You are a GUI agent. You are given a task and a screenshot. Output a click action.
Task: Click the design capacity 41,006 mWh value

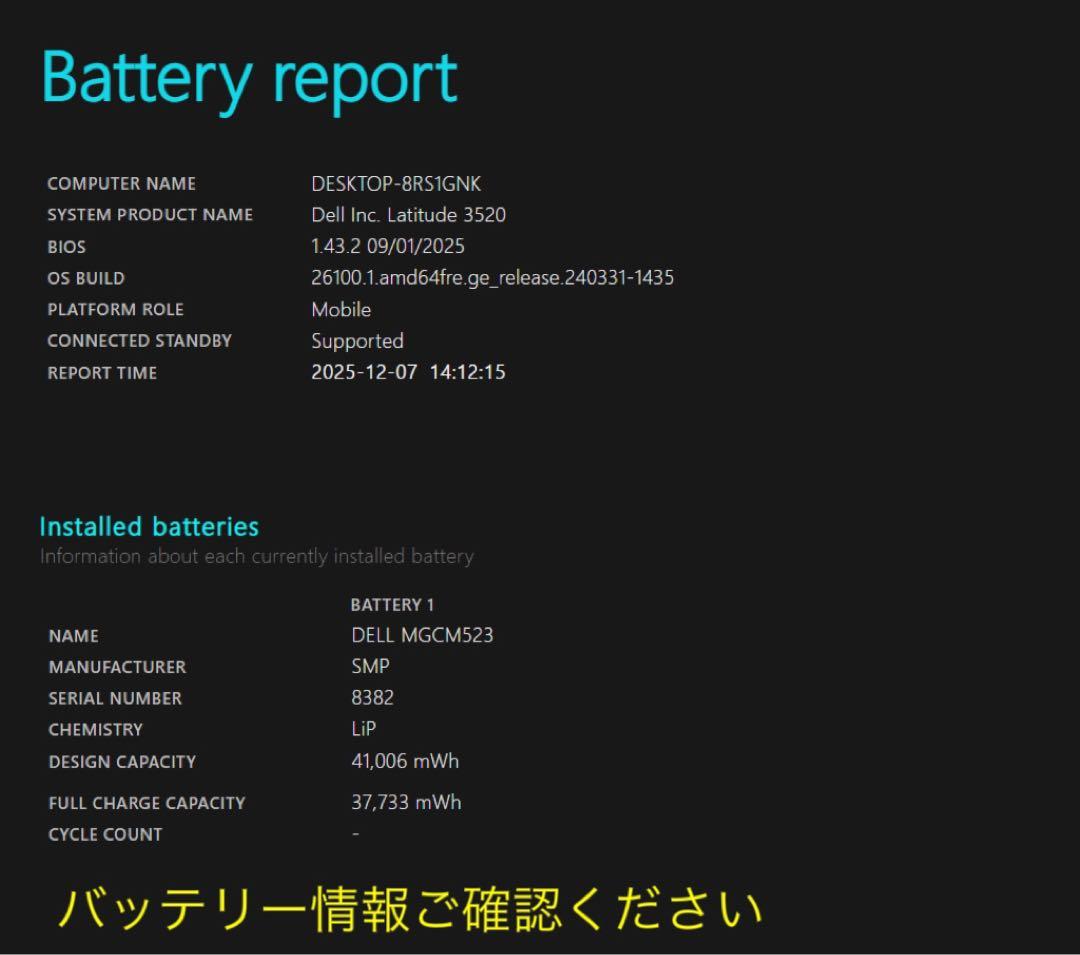click(x=404, y=761)
